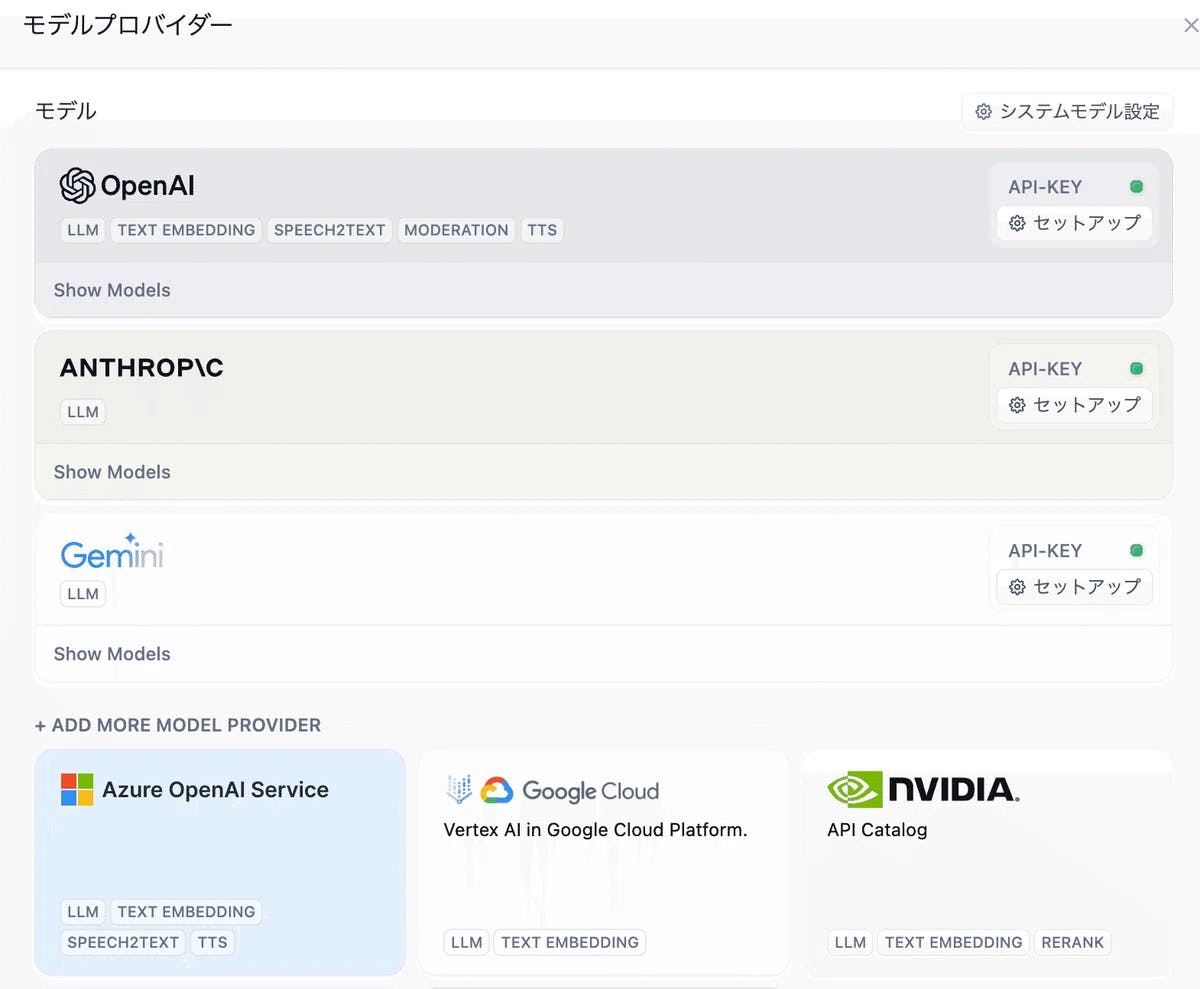Screen dimensions: 1200x989
Task: Expand Show Models under Anthropic
Action: 112,472
